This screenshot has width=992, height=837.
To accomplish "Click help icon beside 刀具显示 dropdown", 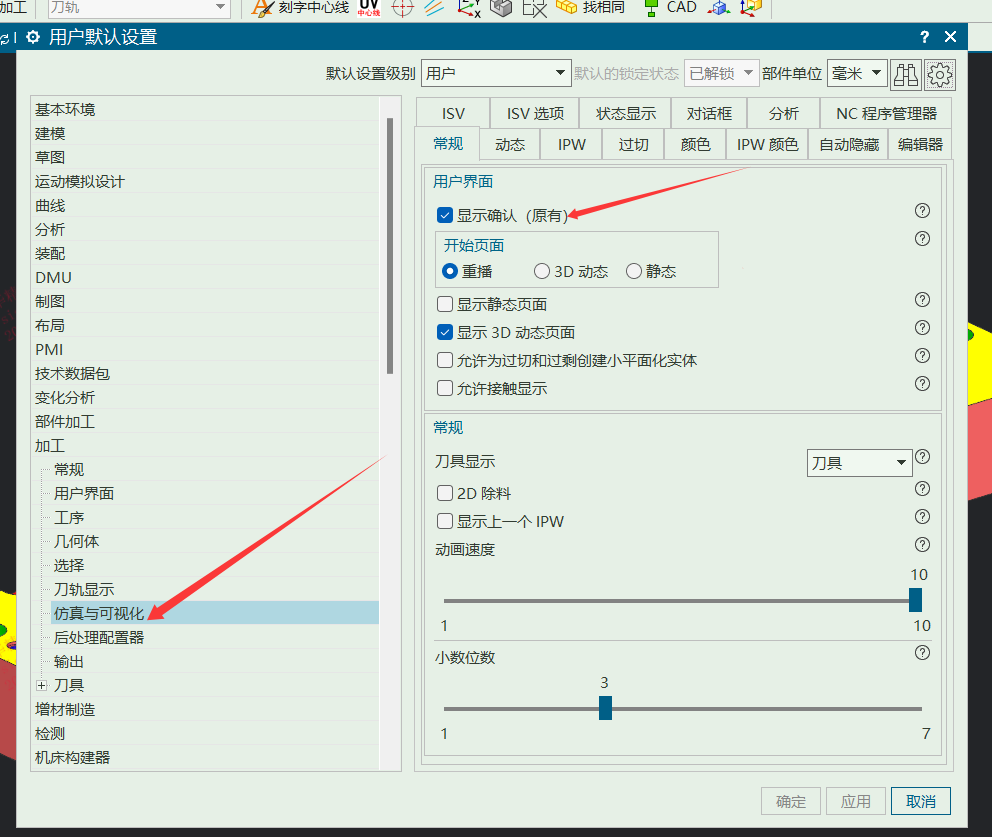I will pos(922,457).
